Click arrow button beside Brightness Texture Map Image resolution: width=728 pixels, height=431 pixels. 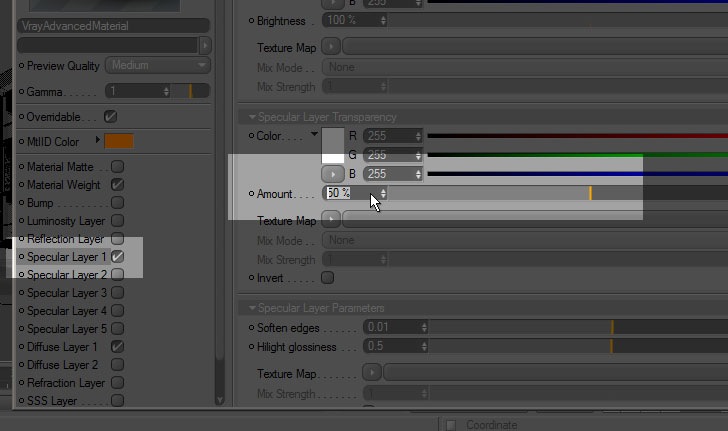pos(331,46)
